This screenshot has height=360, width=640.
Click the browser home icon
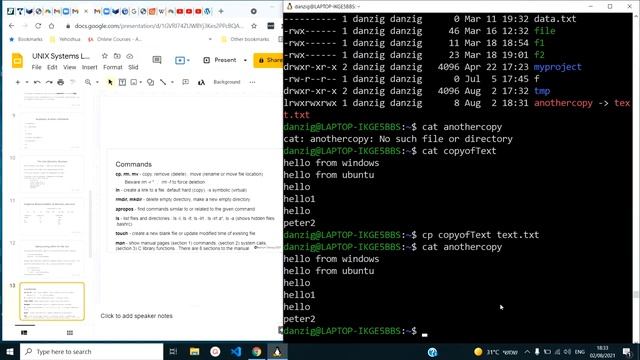51,26
